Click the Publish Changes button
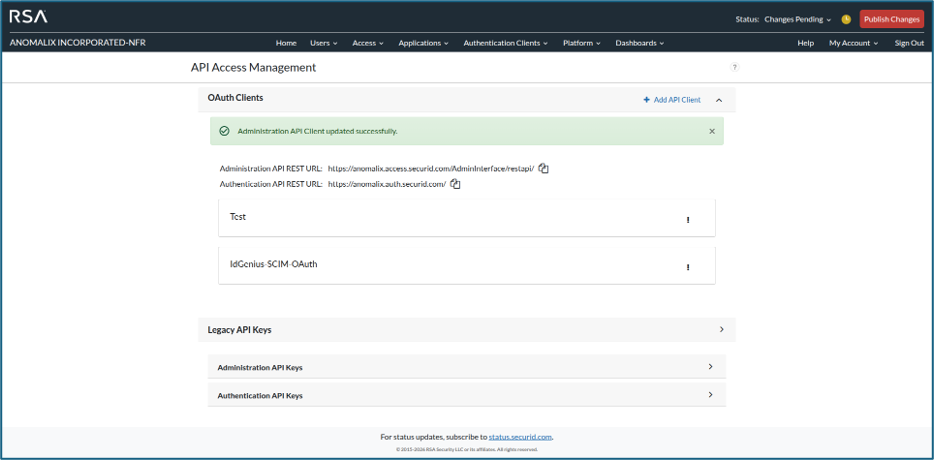 892,19
